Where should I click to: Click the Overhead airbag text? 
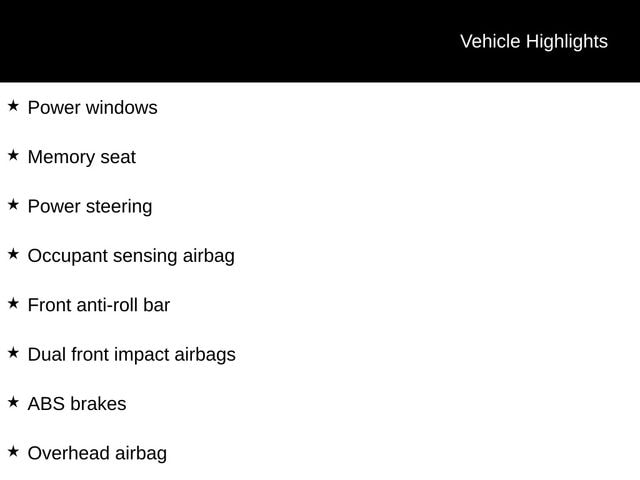pyautogui.click(x=97, y=454)
